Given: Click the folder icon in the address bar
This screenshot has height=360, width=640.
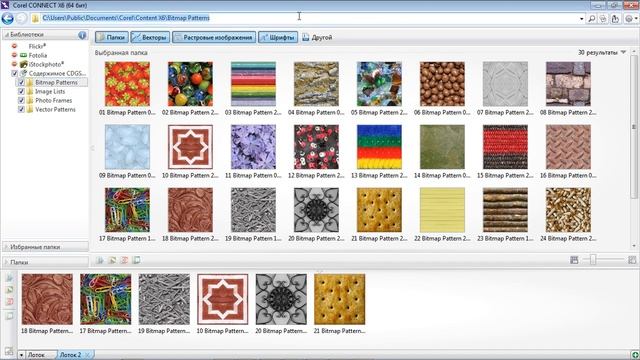Looking at the screenshot, I should 36,18.
